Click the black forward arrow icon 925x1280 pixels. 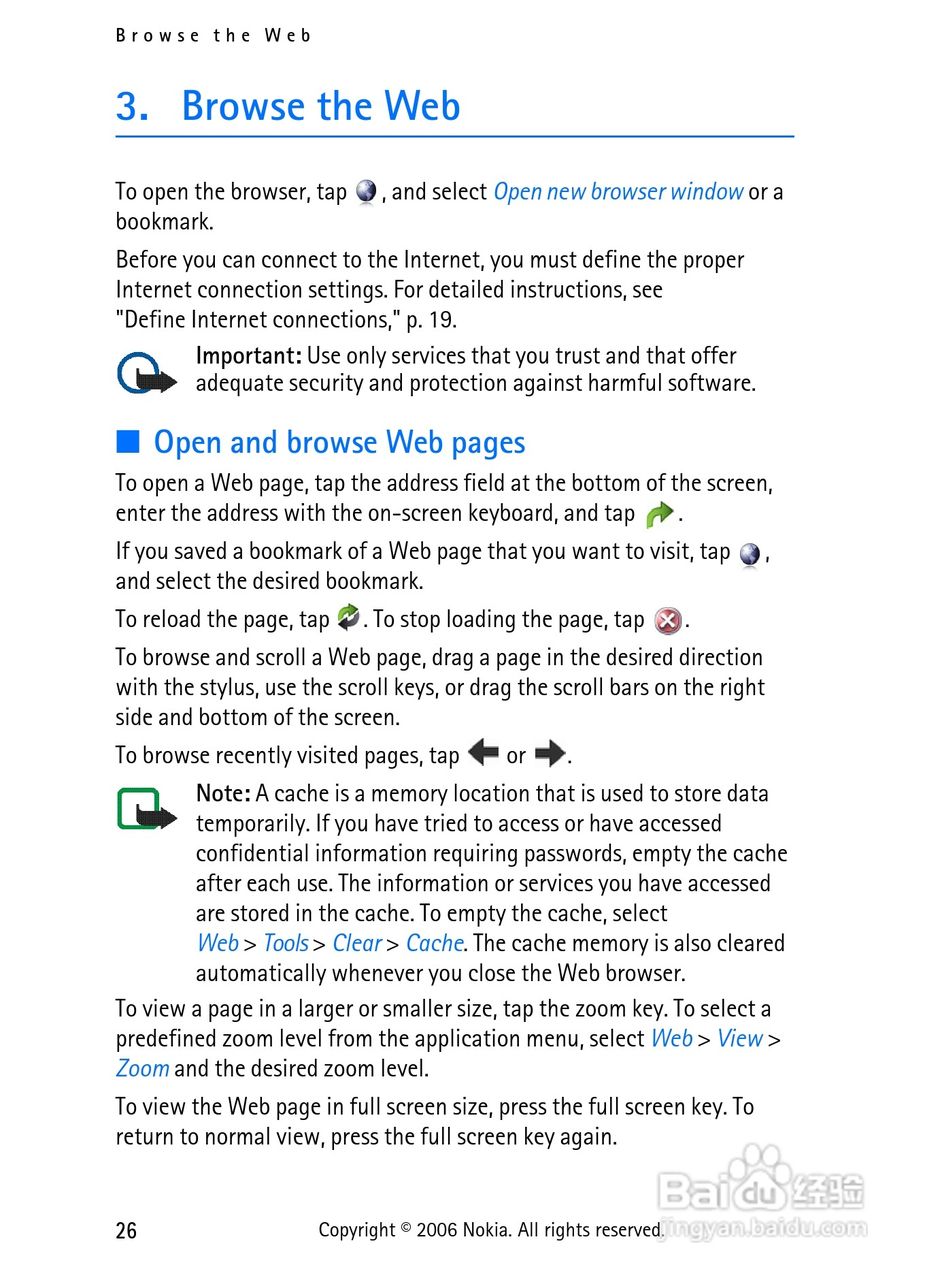point(550,753)
